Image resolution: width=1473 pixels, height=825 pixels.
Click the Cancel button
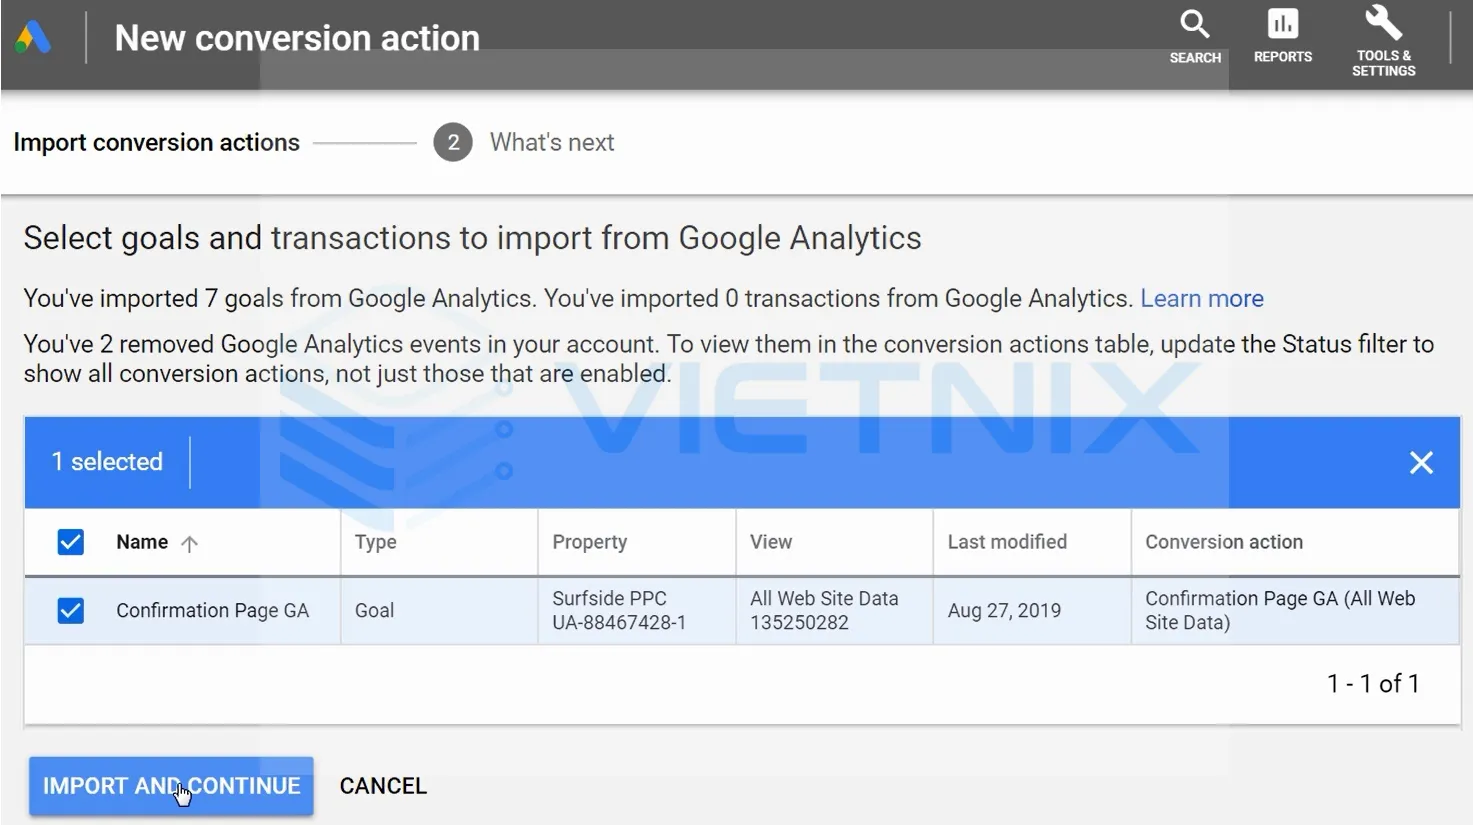[x=383, y=786]
